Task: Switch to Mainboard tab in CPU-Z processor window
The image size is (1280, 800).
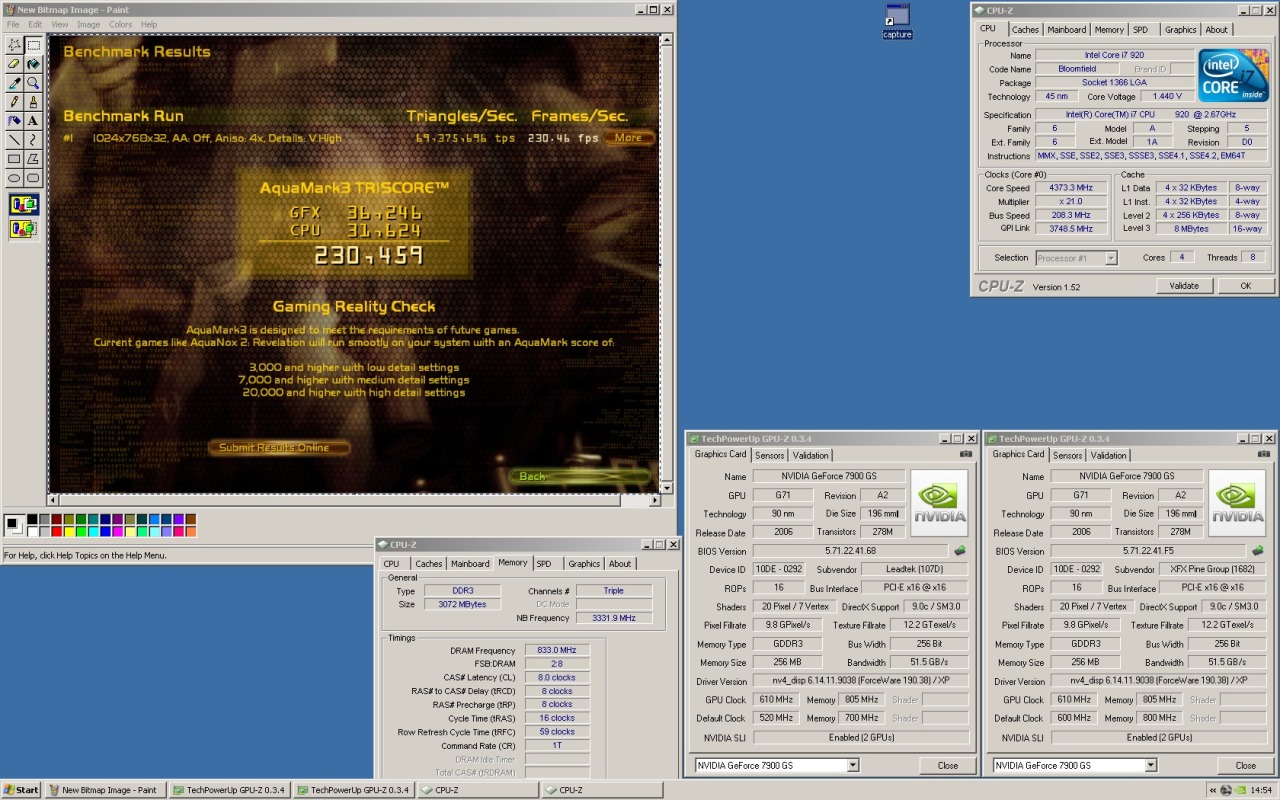Action: coord(1066,30)
